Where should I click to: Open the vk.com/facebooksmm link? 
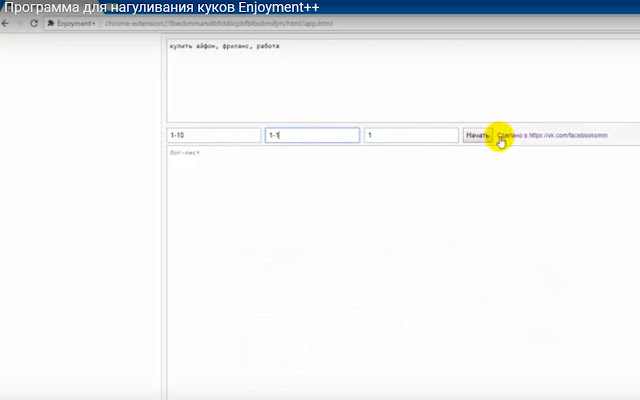click(x=568, y=135)
